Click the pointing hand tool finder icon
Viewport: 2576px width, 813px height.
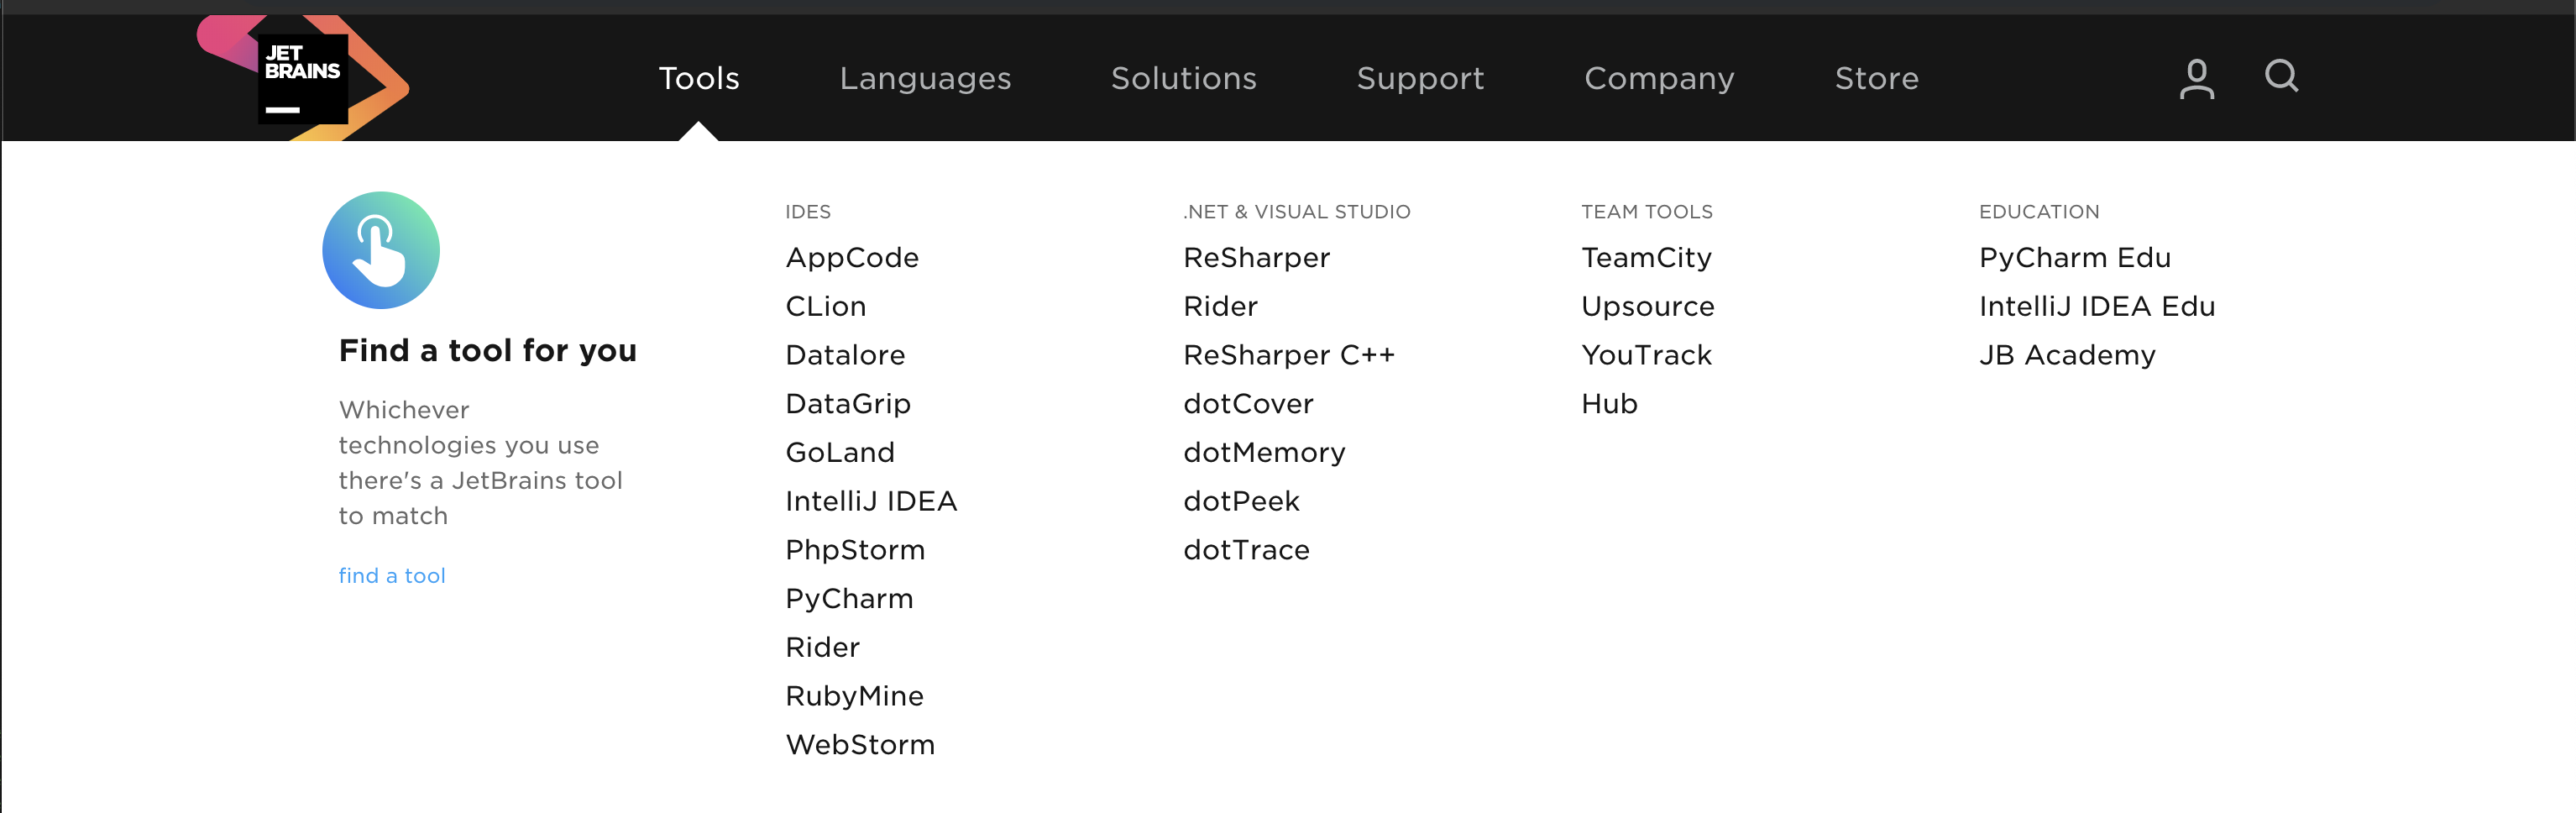pos(381,250)
